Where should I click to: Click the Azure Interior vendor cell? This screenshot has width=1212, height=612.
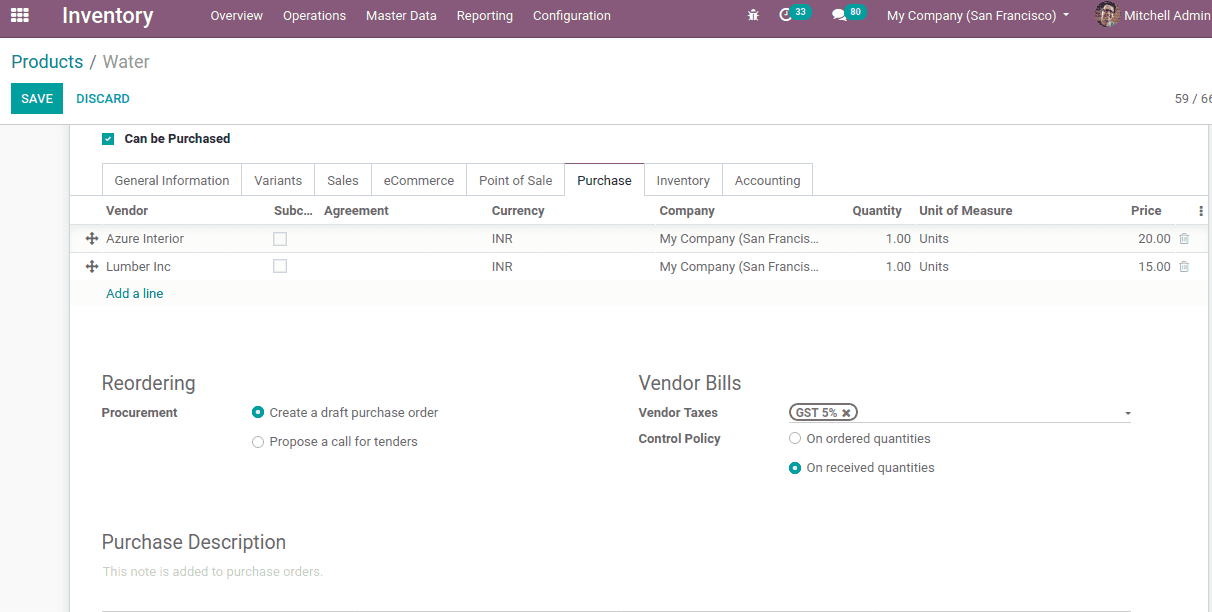145,239
